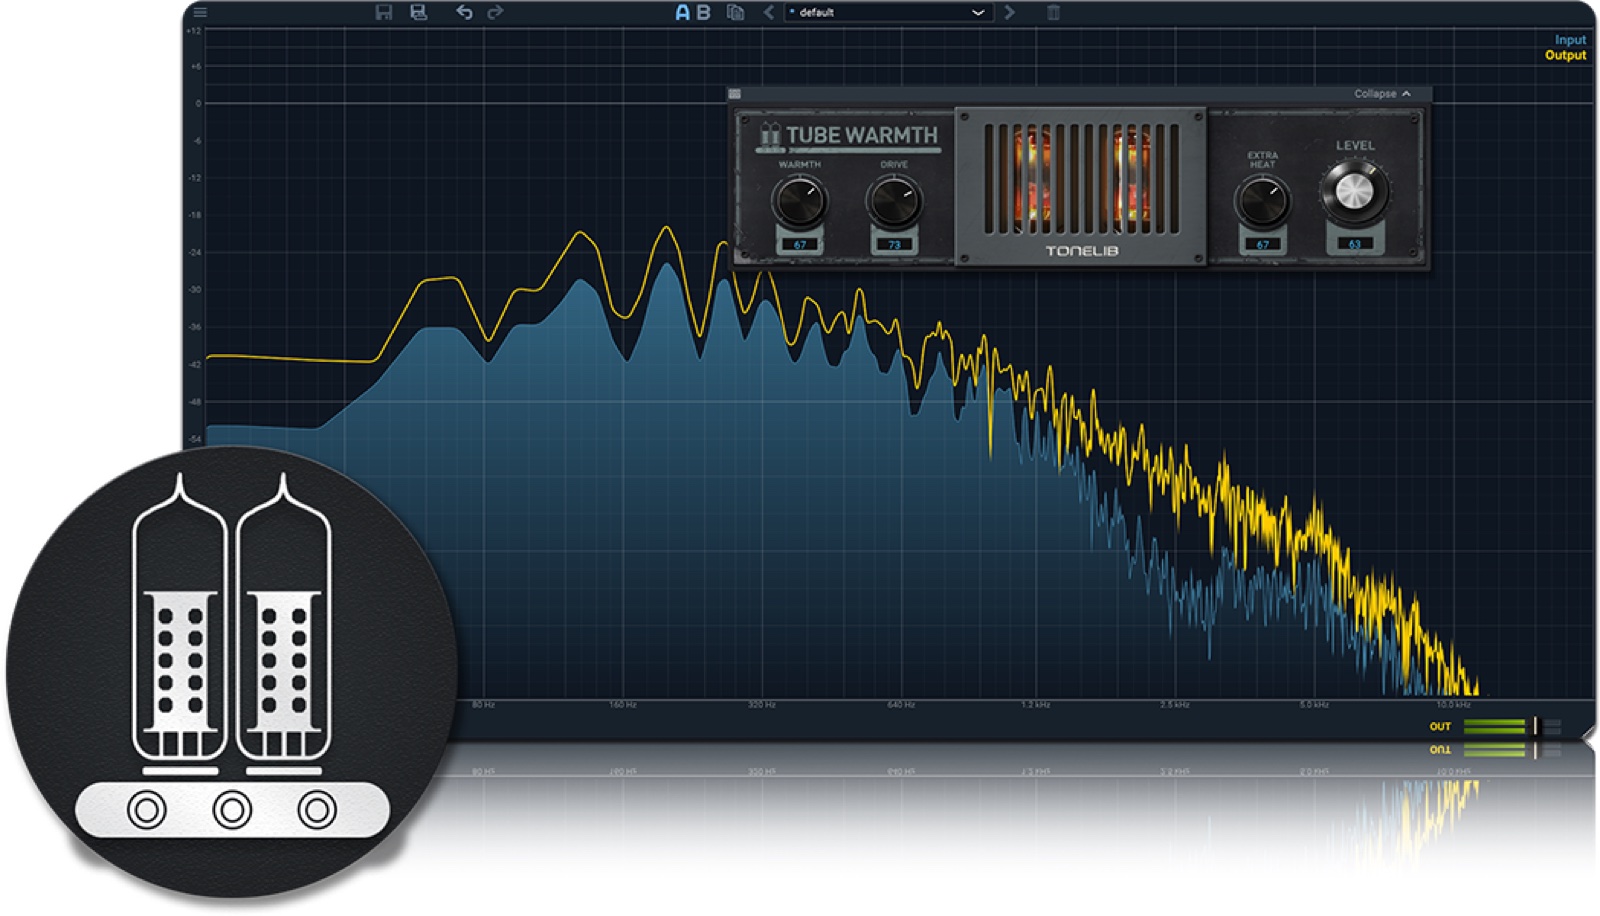Click the 640 Hz frequency axis label
1600x916 pixels.
click(x=901, y=705)
